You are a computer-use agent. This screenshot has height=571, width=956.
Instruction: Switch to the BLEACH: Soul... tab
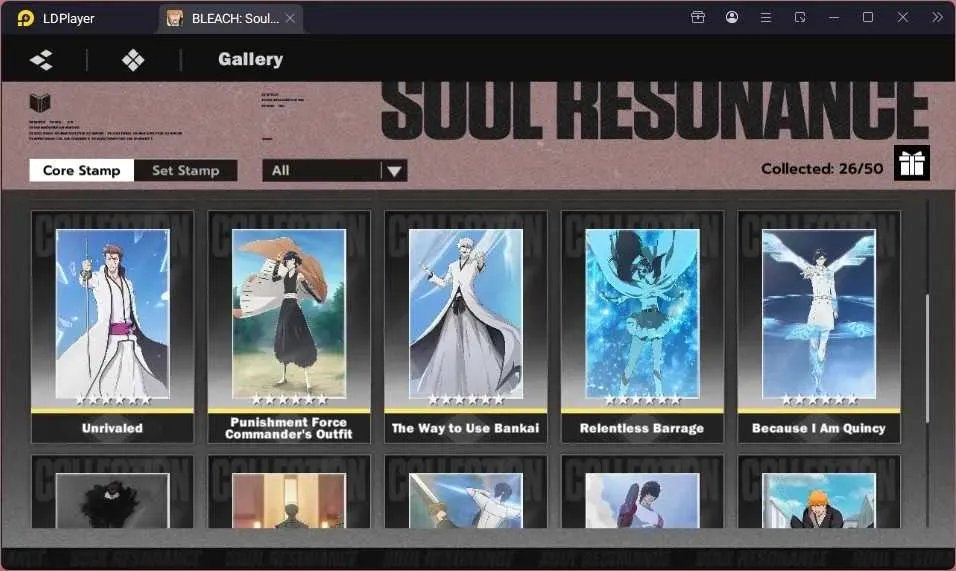click(230, 18)
